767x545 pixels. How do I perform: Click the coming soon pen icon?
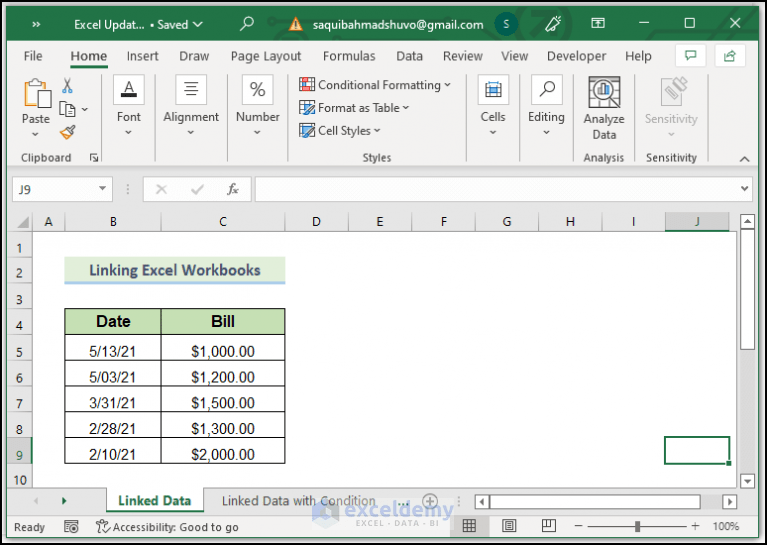[x=553, y=23]
